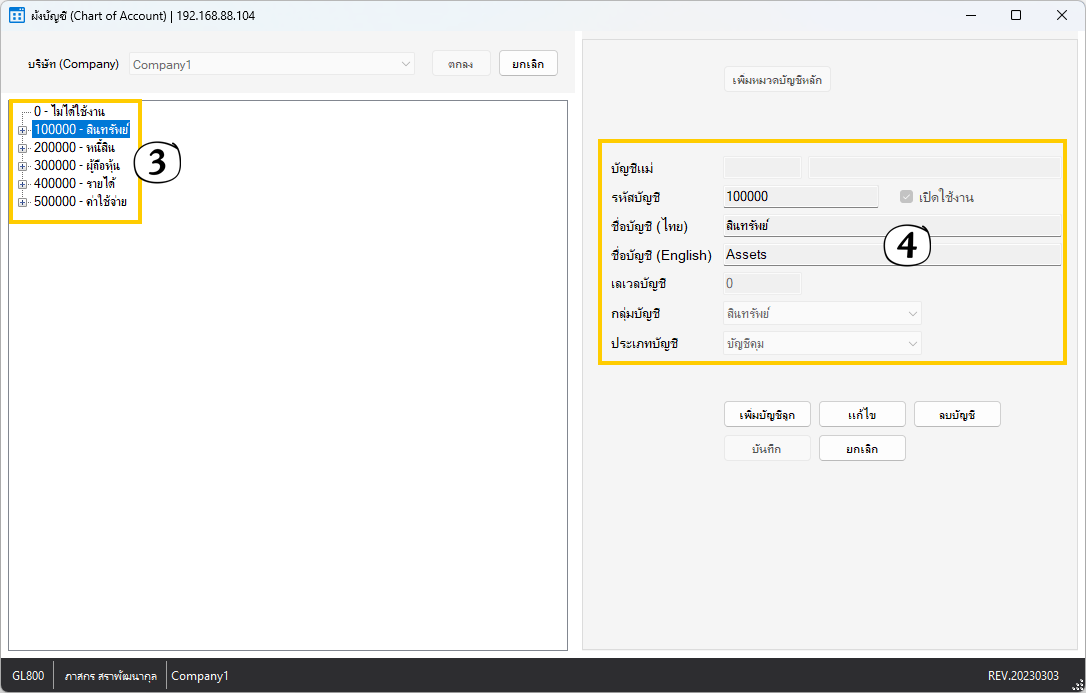Expand the 500000 ค่าใช้จ่าย tree node
This screenshot has height=693, width=1086.
pos(22,202)
